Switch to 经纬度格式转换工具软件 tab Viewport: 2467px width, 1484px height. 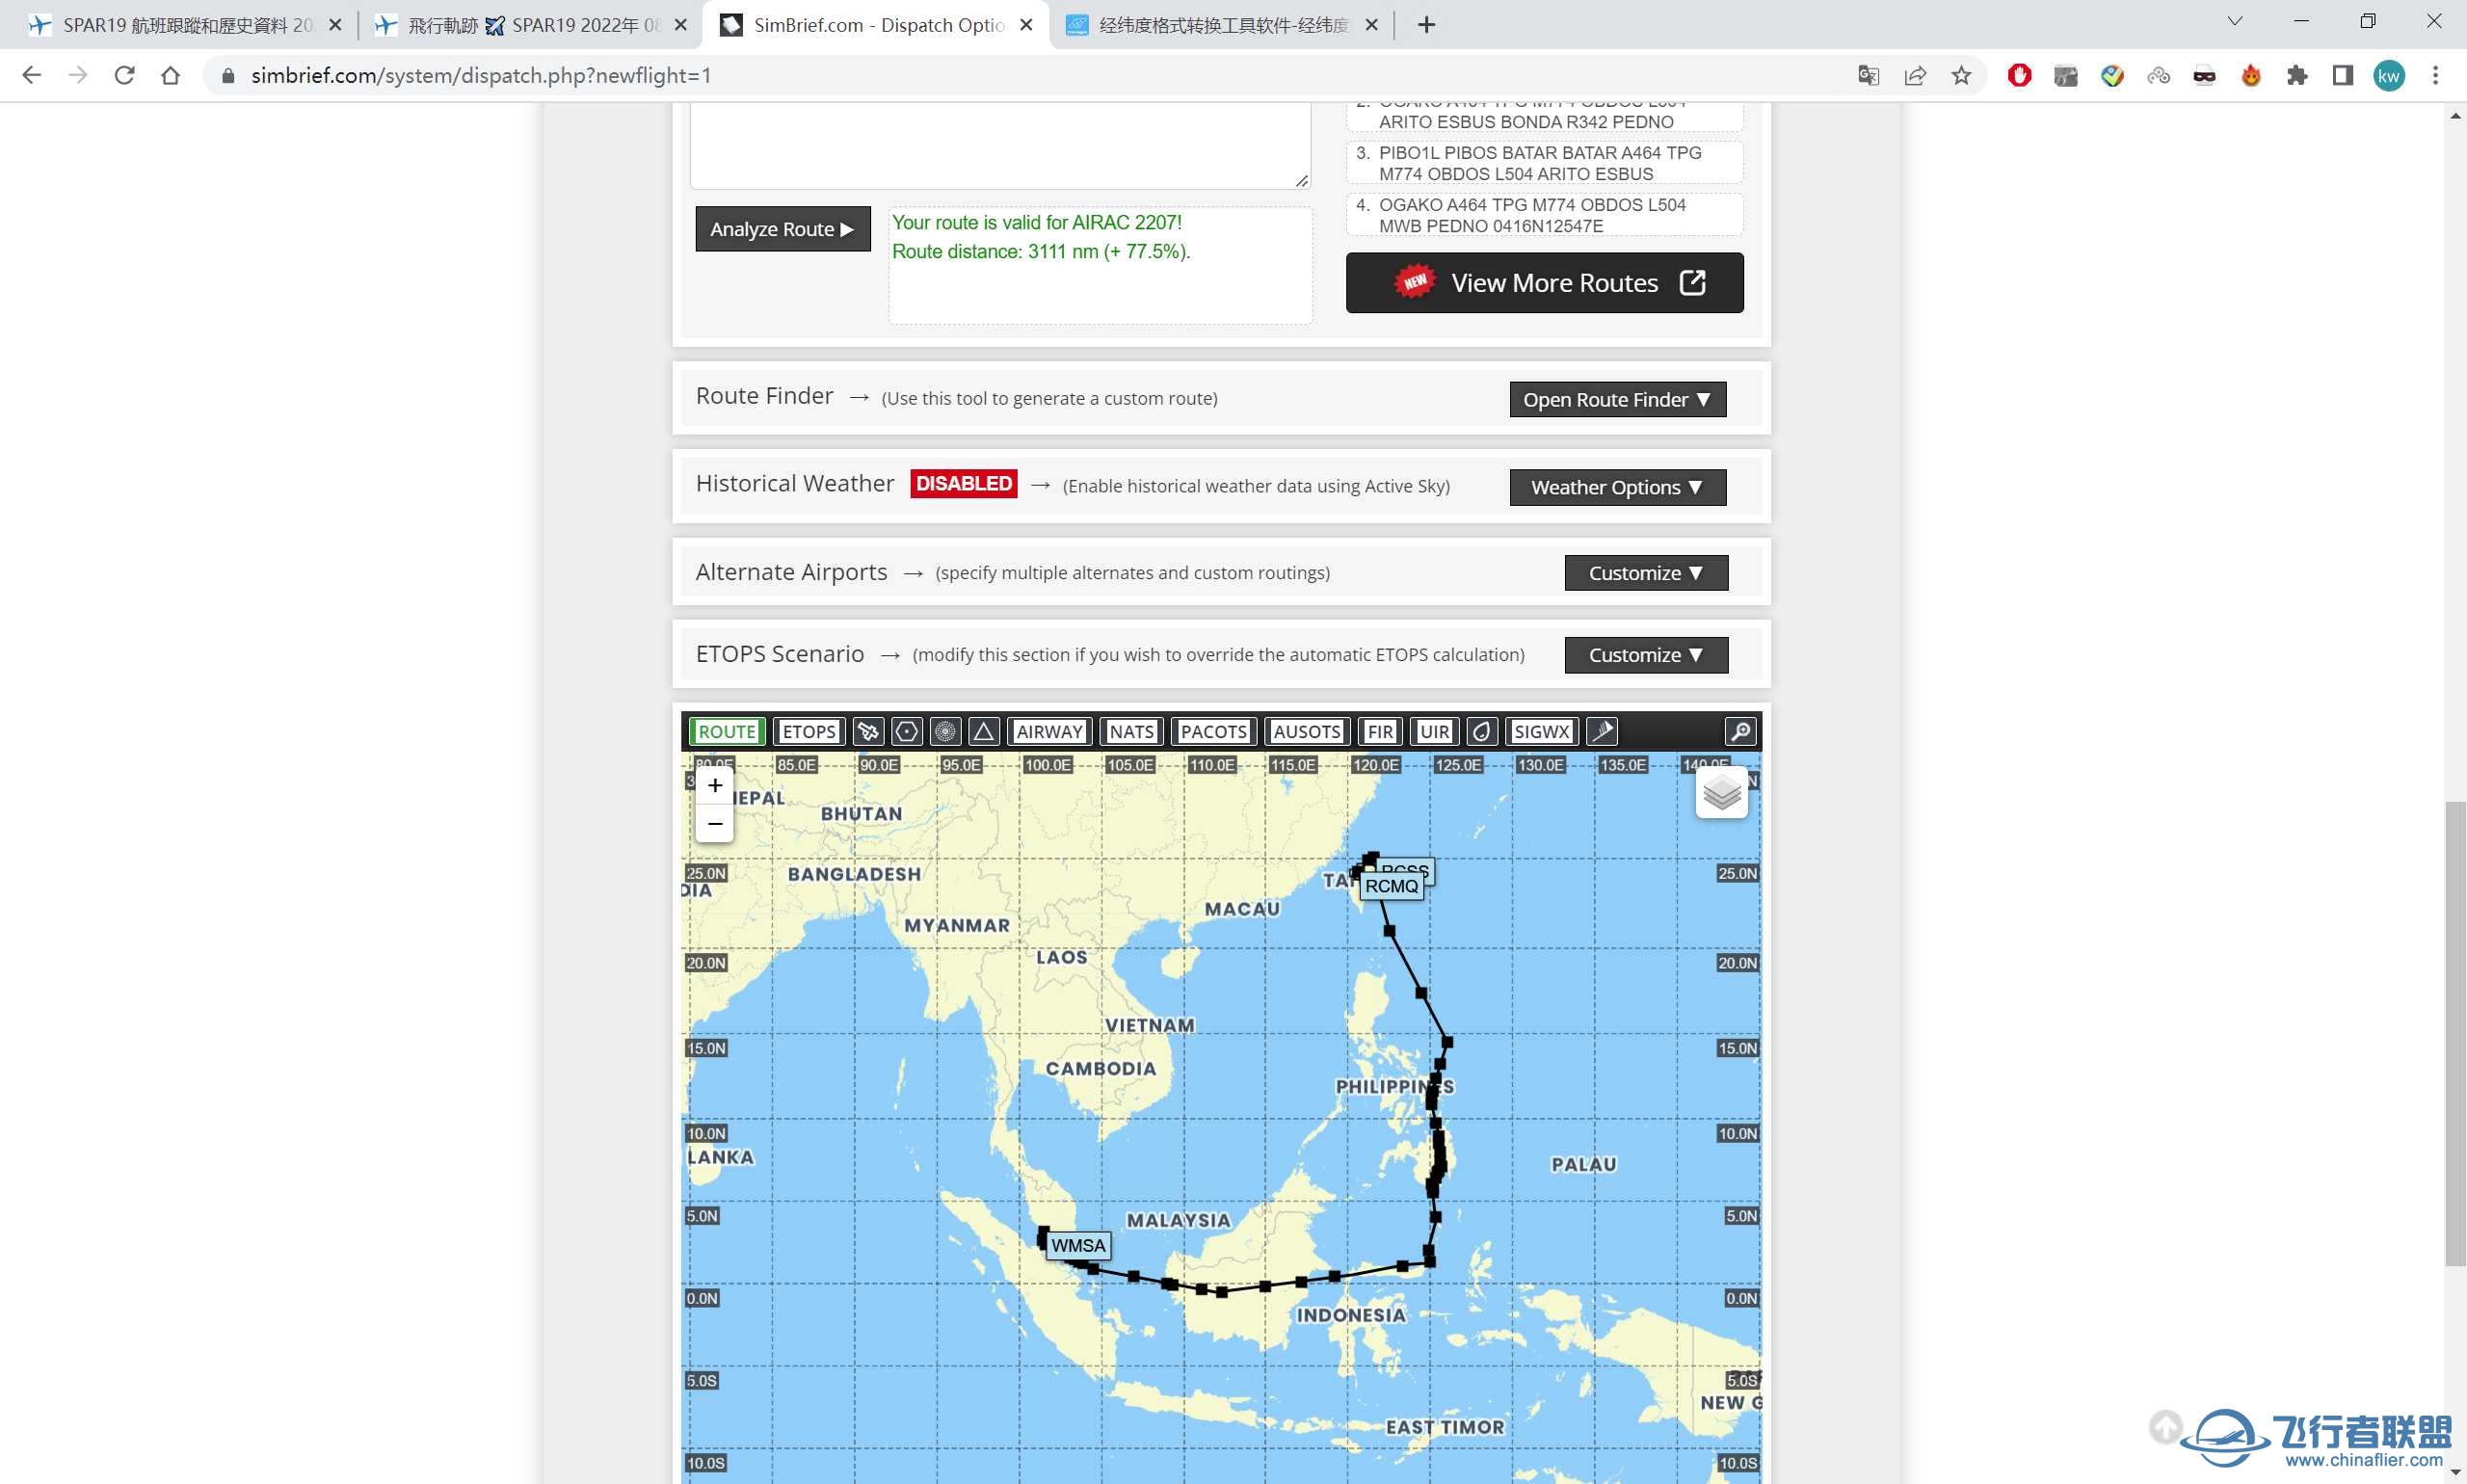(x=1220, y=25)
